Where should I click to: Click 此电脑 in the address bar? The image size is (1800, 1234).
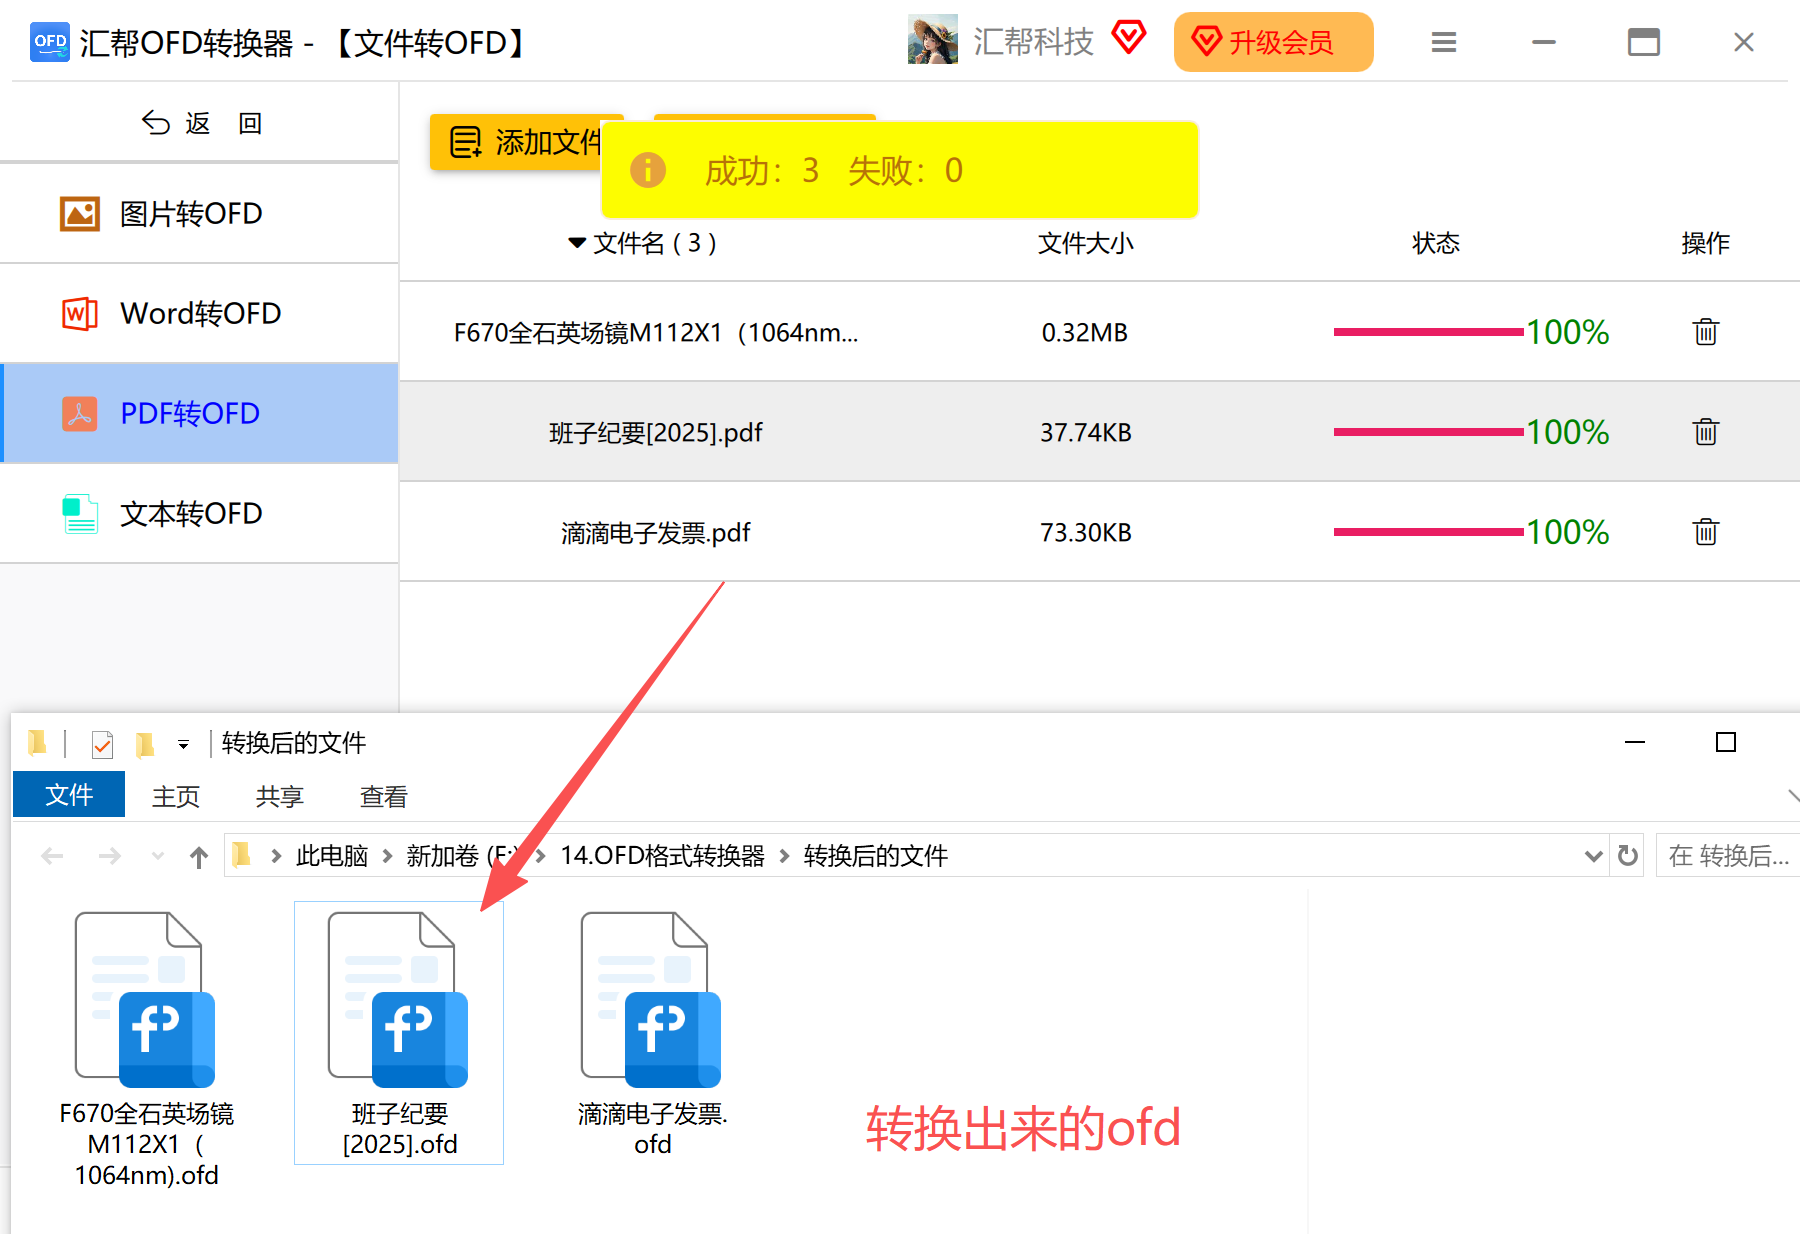(x=332, y=856)
